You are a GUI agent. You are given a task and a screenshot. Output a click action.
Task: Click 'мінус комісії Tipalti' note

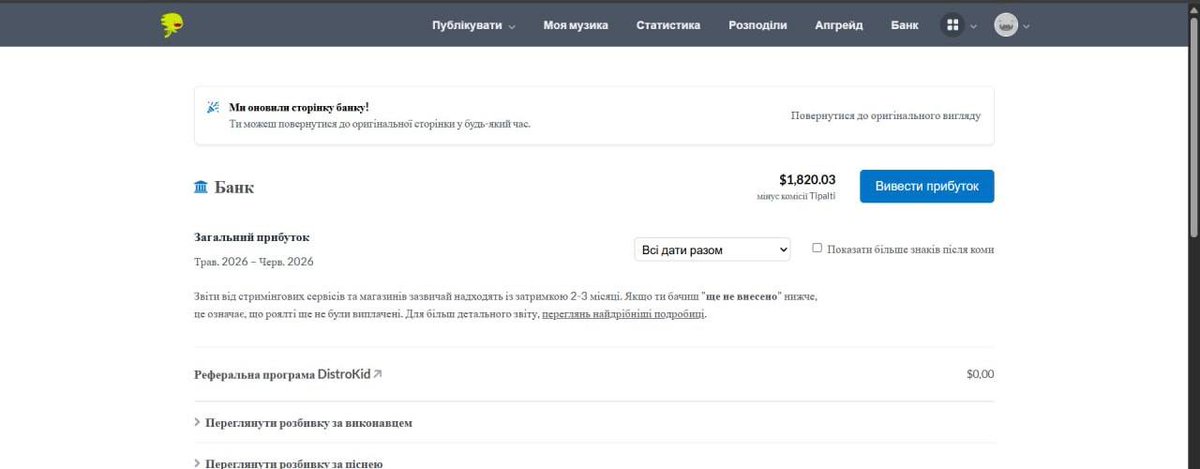[x=796, y=197]
